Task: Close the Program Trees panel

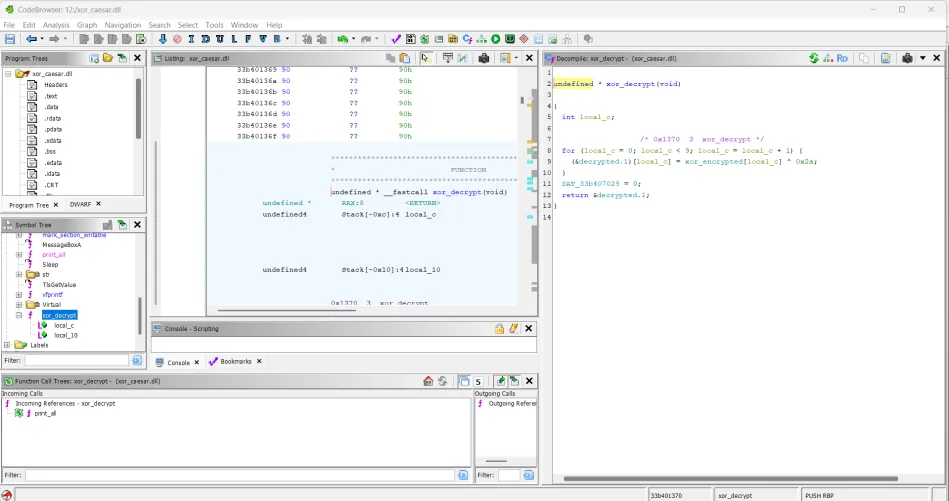Action: coord(137,58)
